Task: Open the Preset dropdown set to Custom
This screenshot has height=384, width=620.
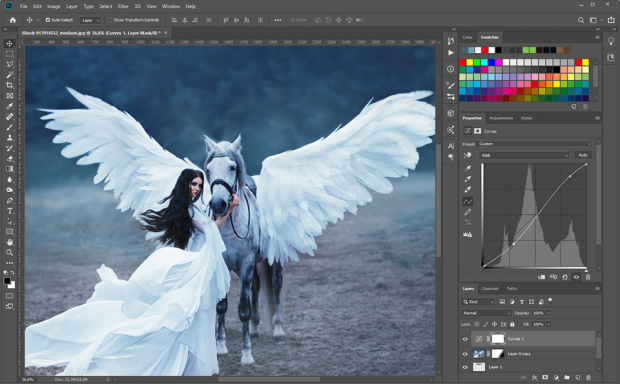Action: (535, 144)
